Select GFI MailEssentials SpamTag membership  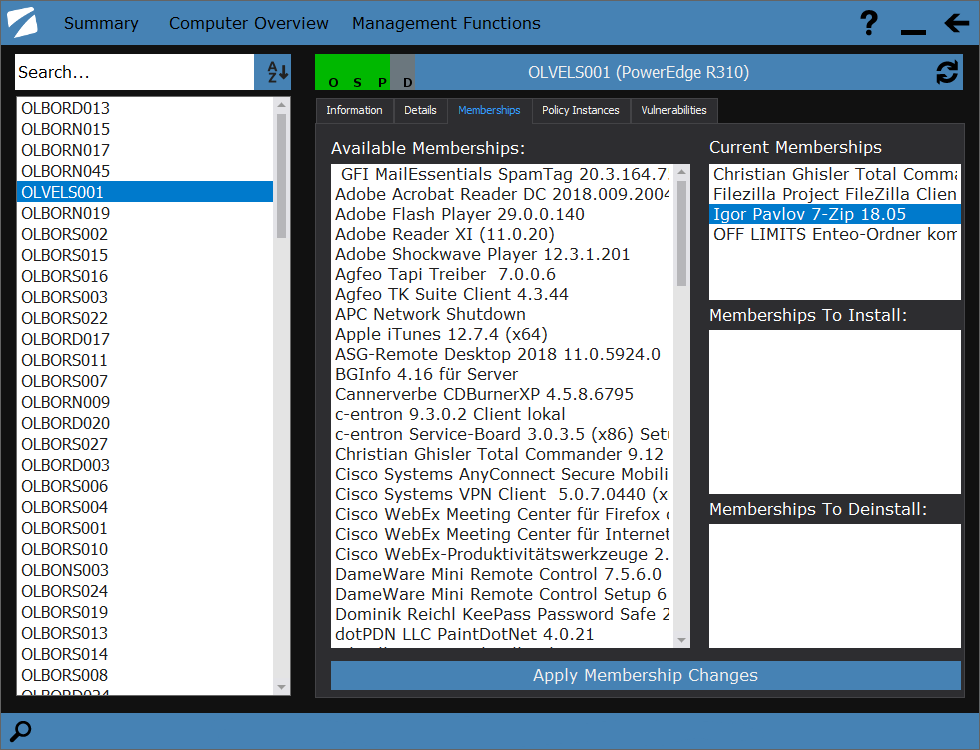(x=502, y=174)
